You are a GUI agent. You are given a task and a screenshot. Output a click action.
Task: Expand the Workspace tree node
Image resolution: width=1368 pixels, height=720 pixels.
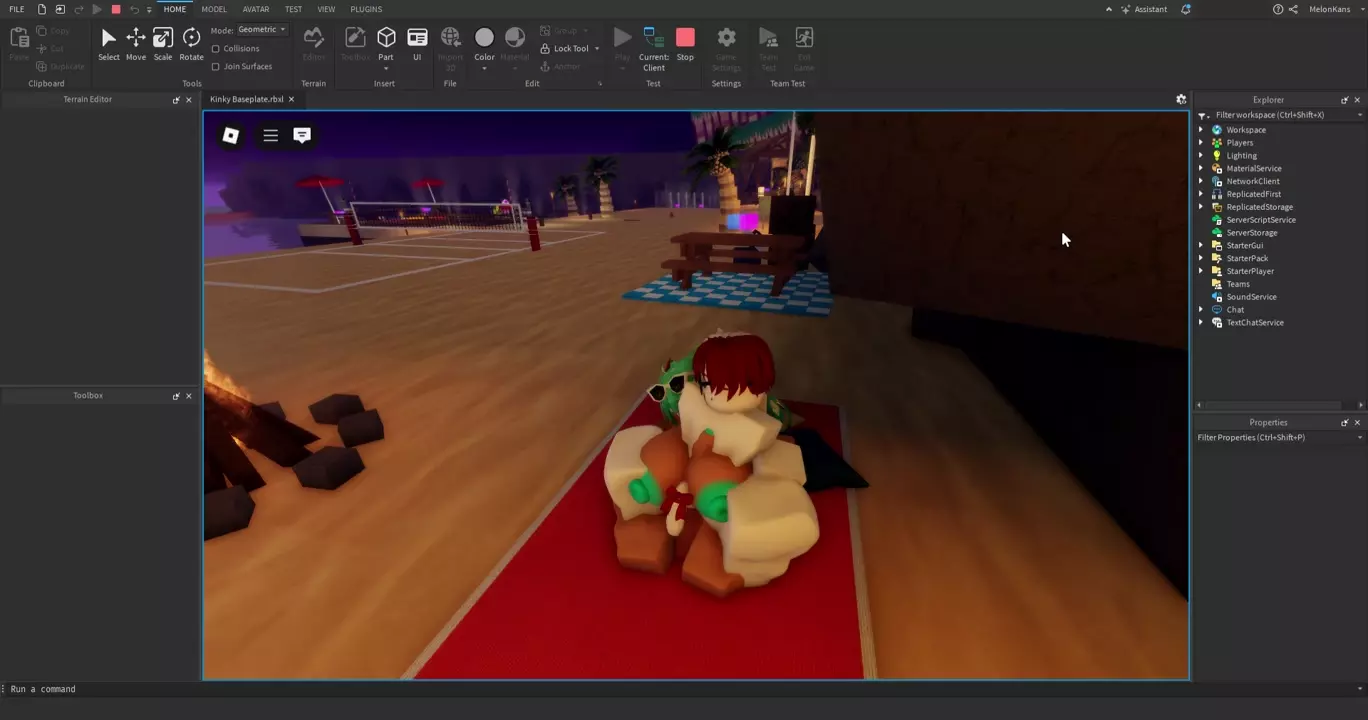point(1201,130)
